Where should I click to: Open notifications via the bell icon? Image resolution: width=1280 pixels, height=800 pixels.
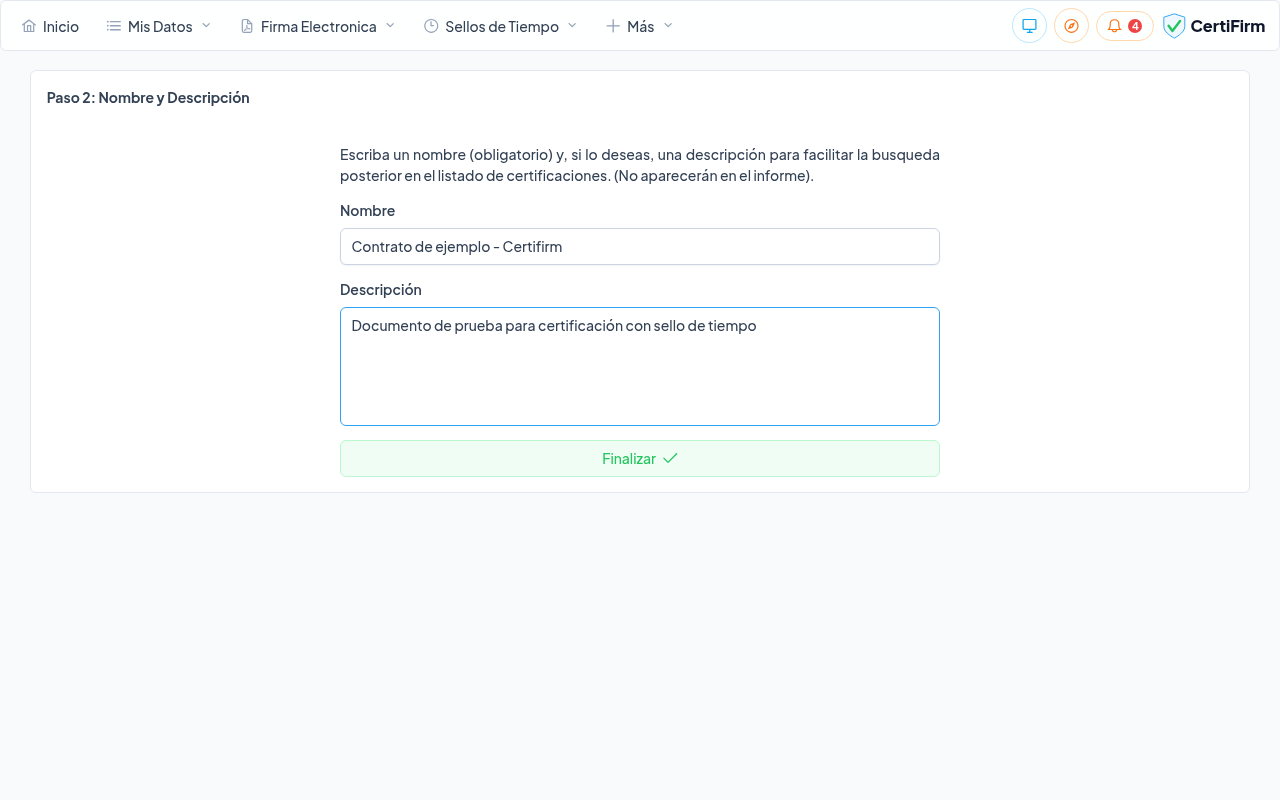[1114, 26]
